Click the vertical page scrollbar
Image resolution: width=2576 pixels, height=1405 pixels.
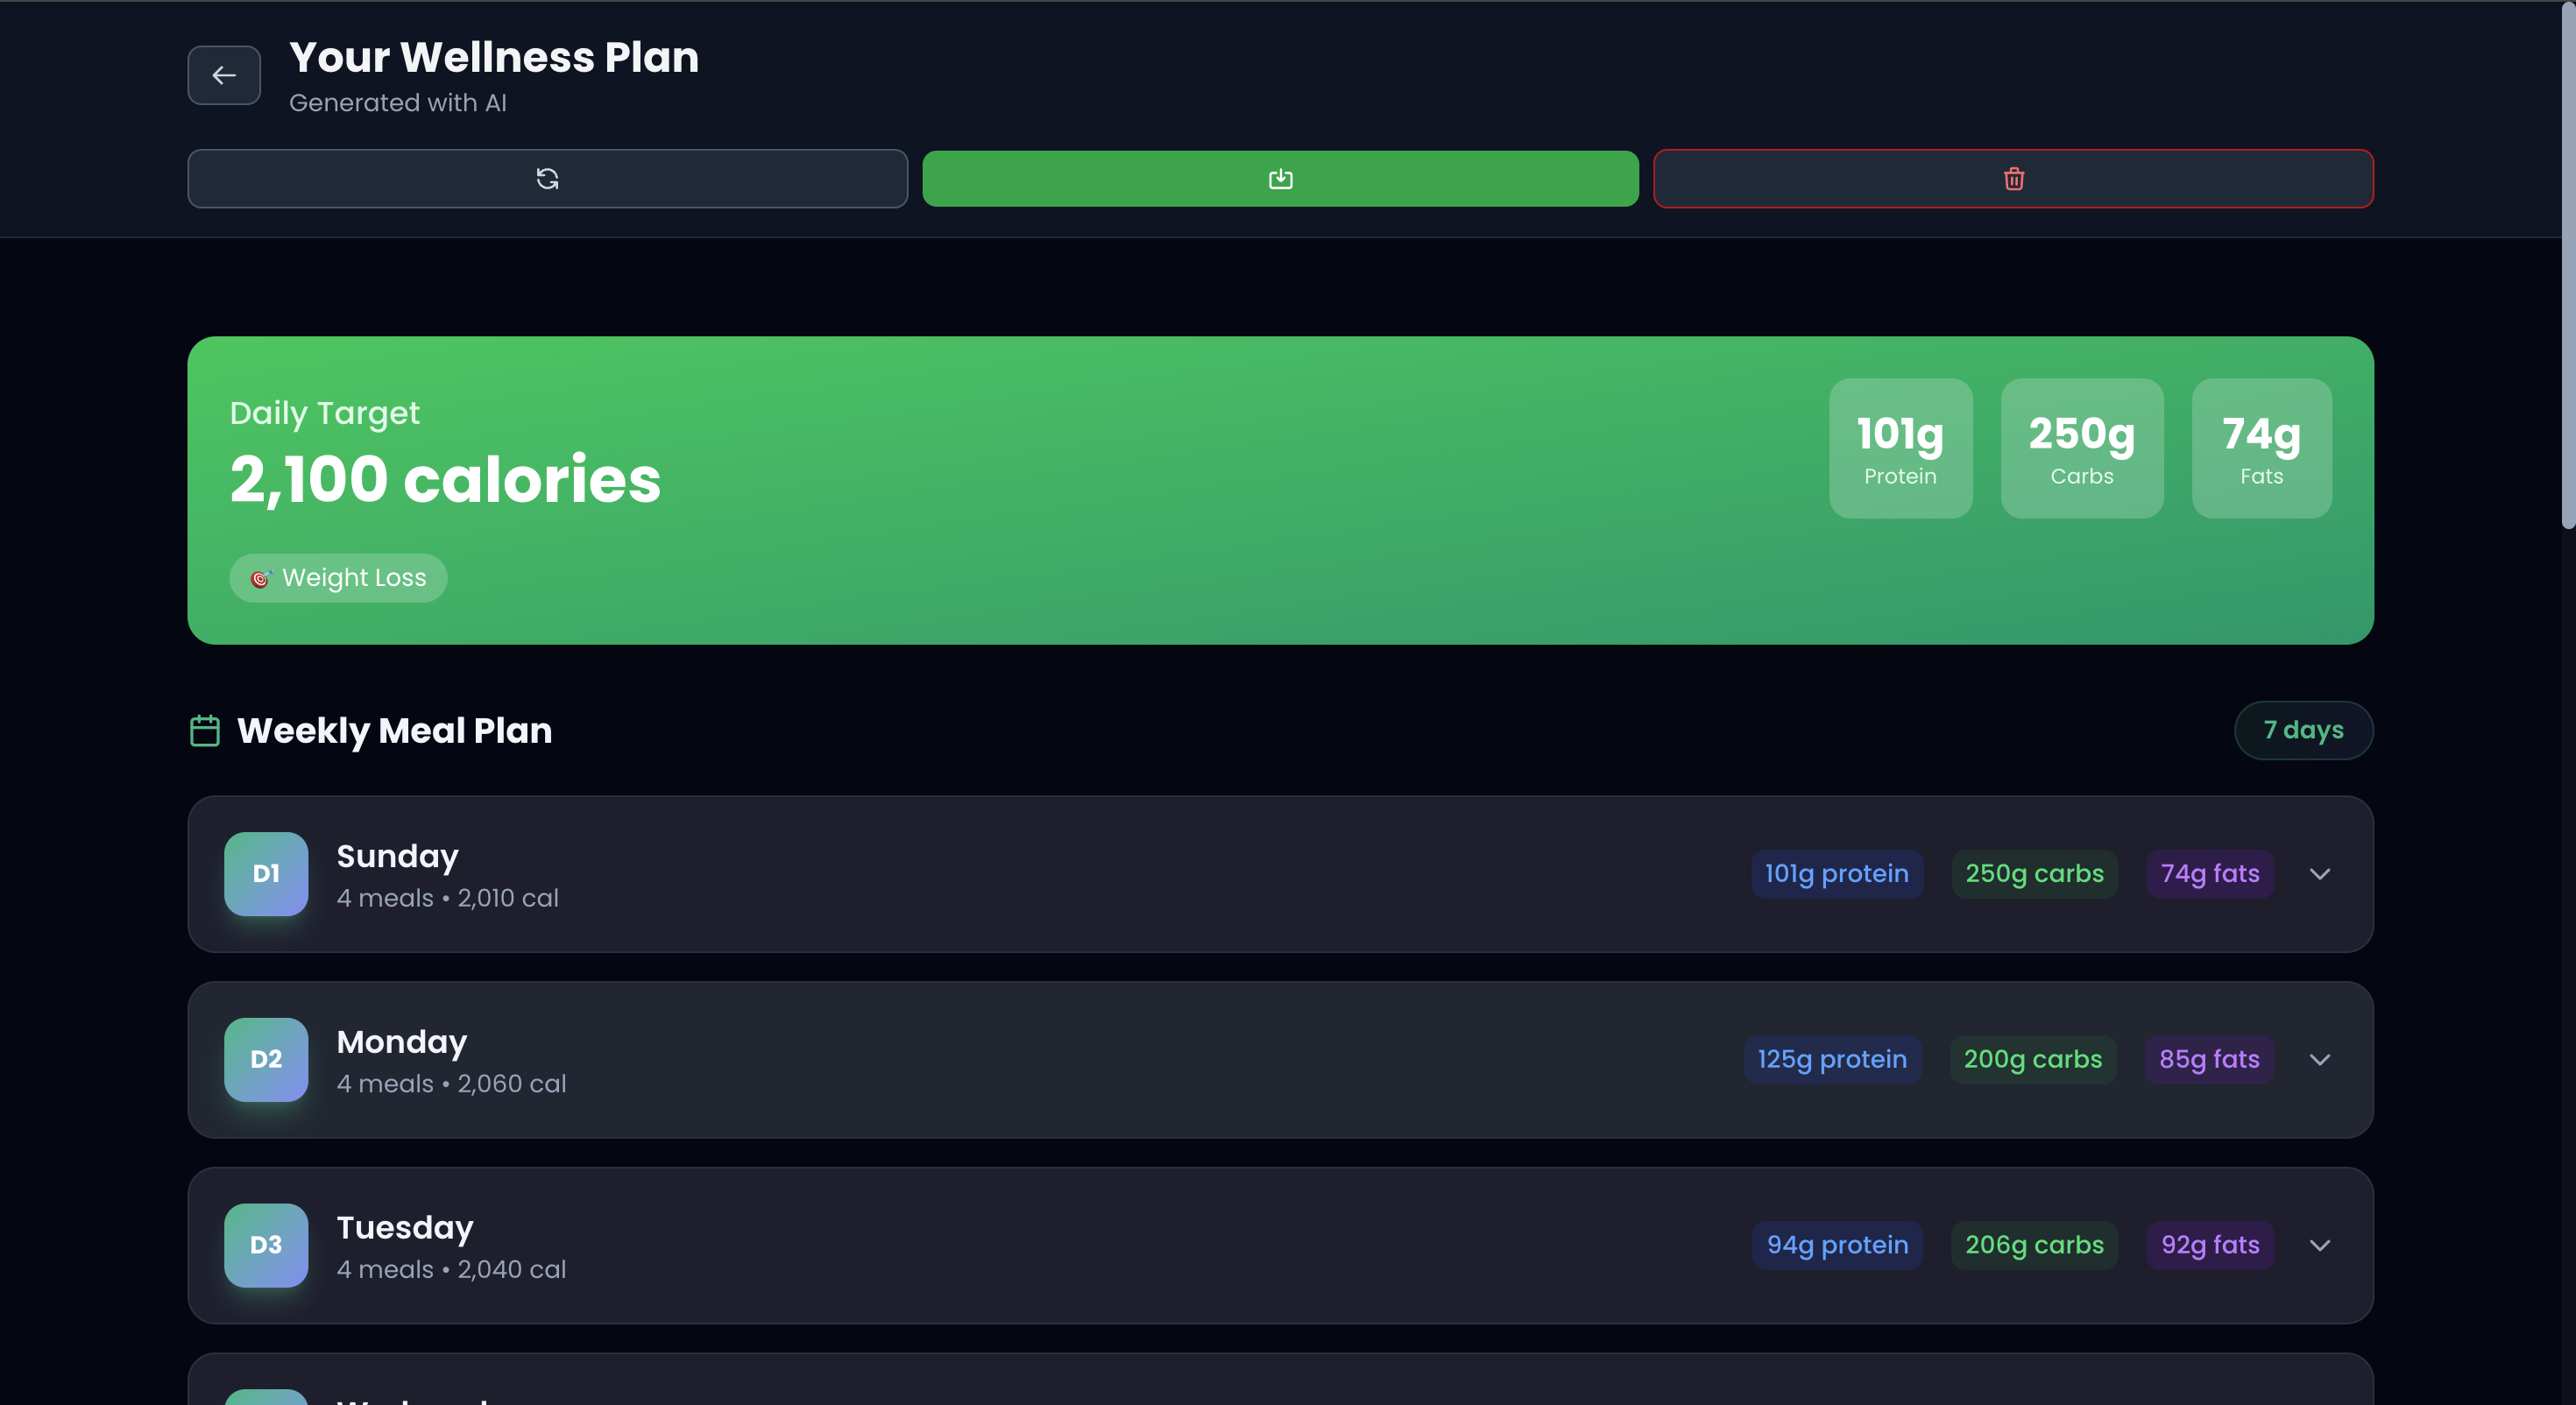click(2567, 265)
